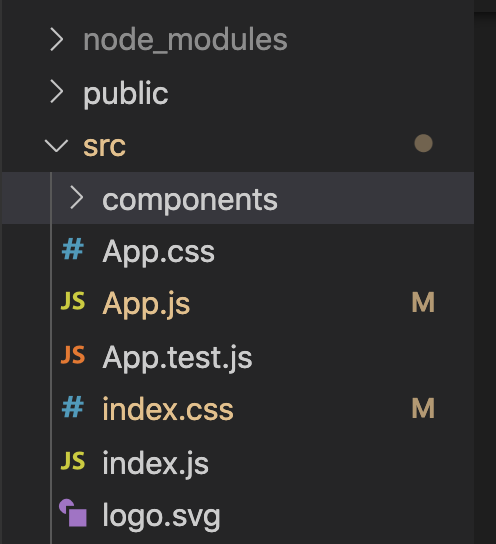Click the purple SVG icon for logo.svg
The height and width of the screenshot is (544, 496).
pyautogui.click(x=73, y=513)
